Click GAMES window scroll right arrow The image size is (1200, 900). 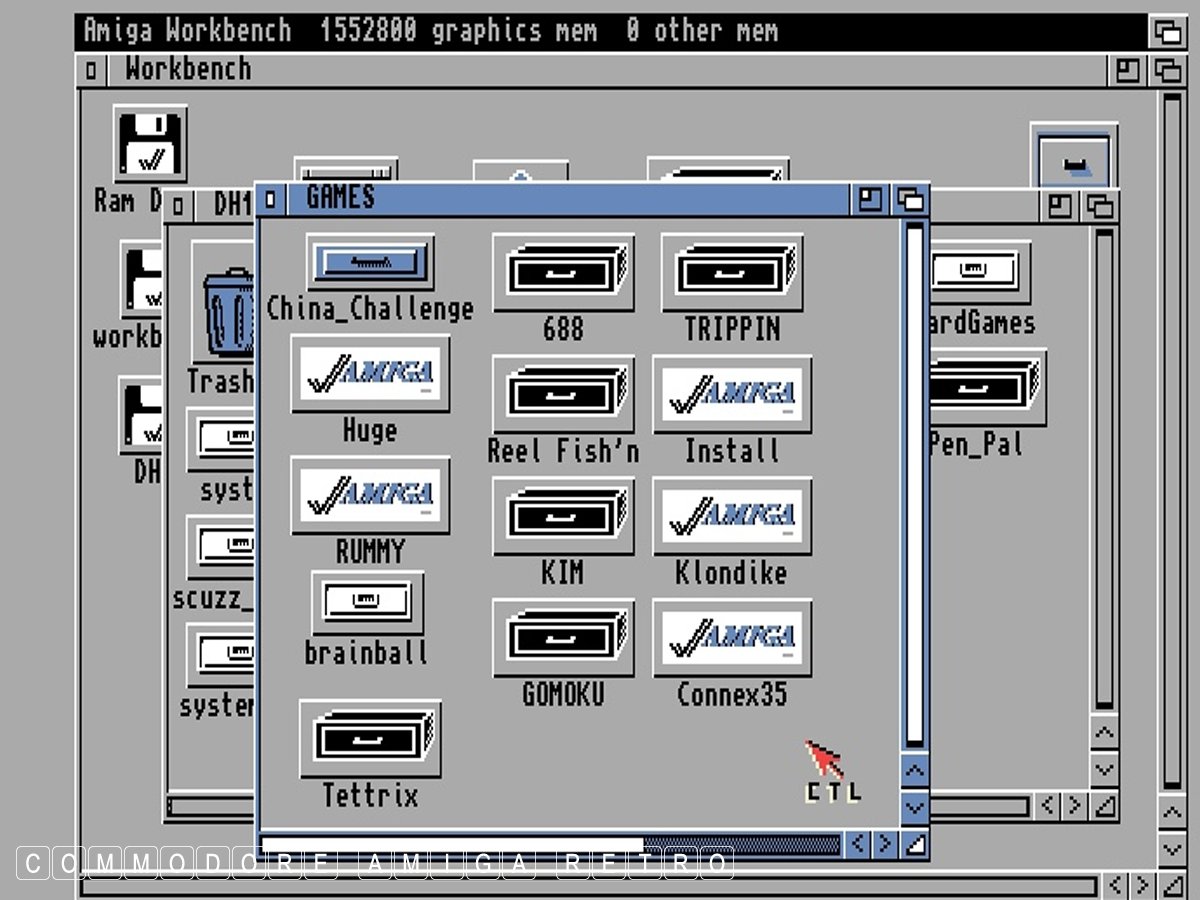pyautogui.click(x=884, y=845)
